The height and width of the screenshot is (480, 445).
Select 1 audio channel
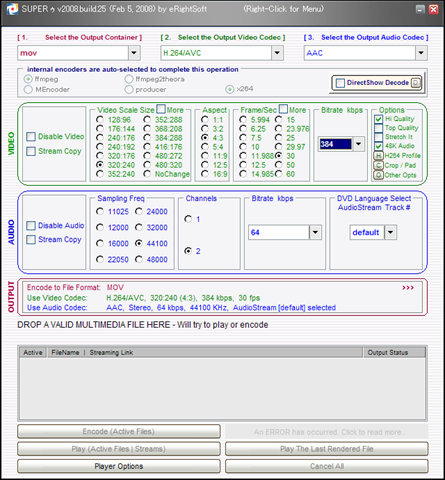[188, 219]
